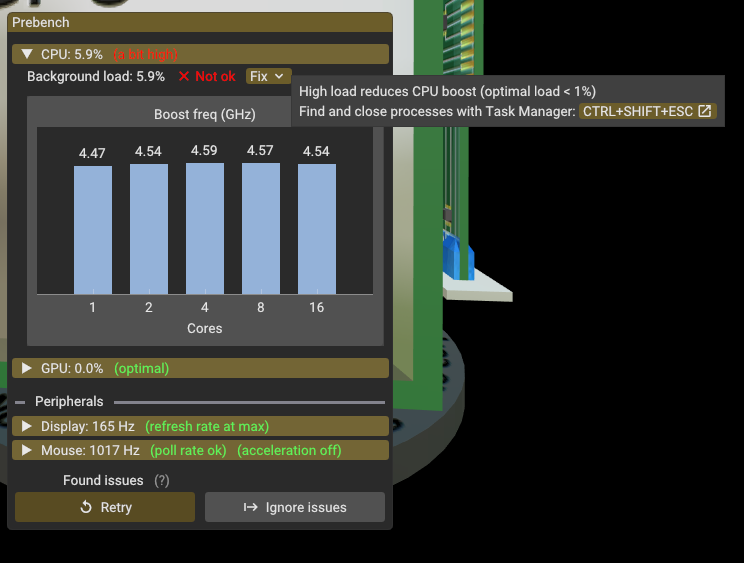This screenshot has height=563, width=744.
Task: Click the 'acceleration off' label
Action: 289,450
